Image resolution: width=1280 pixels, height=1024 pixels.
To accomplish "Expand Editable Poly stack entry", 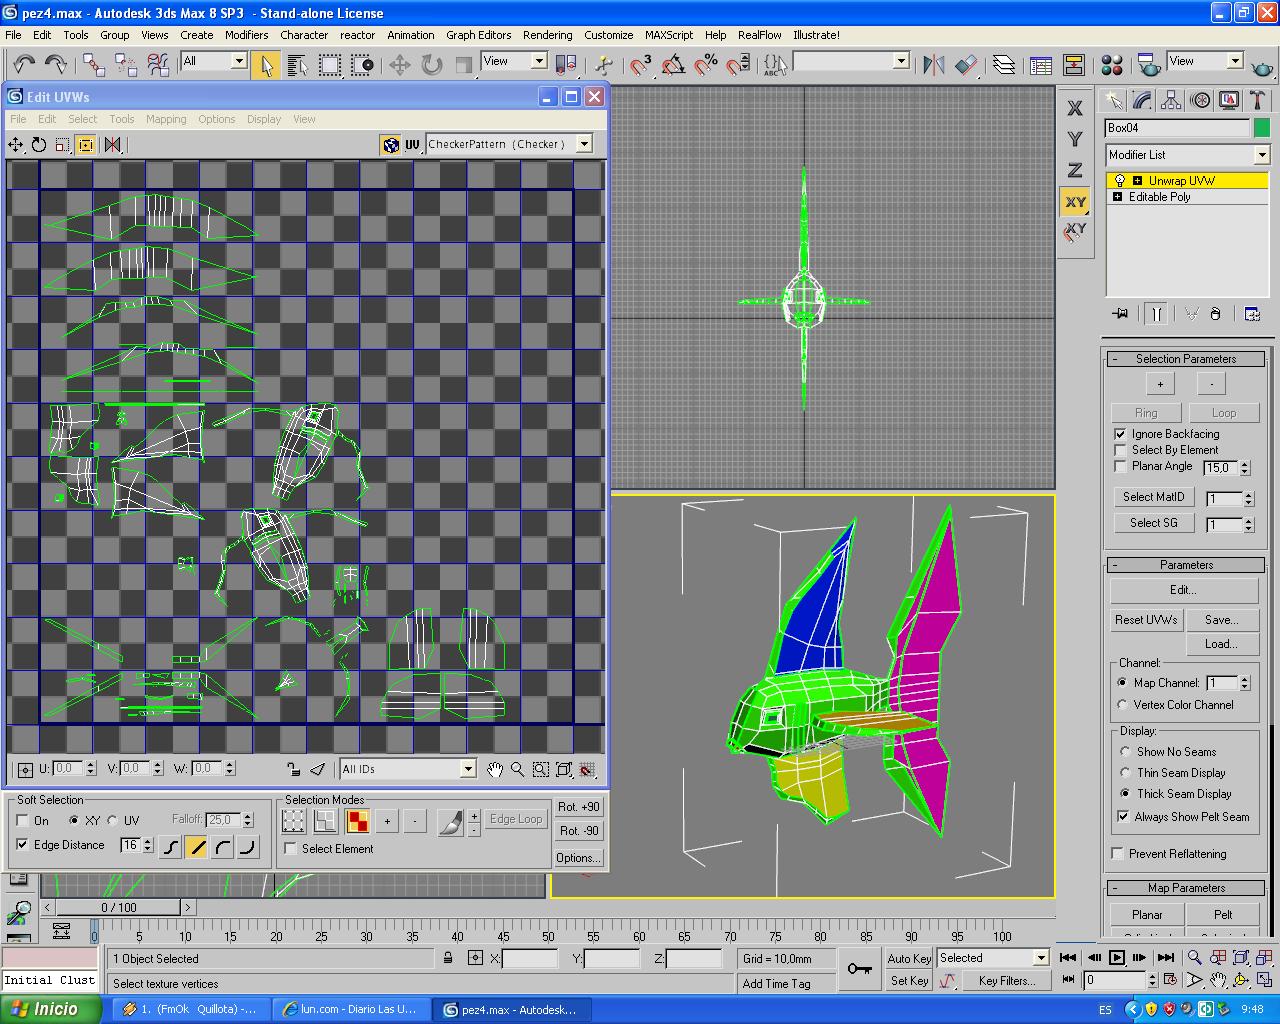I will tap(1117, 197).
